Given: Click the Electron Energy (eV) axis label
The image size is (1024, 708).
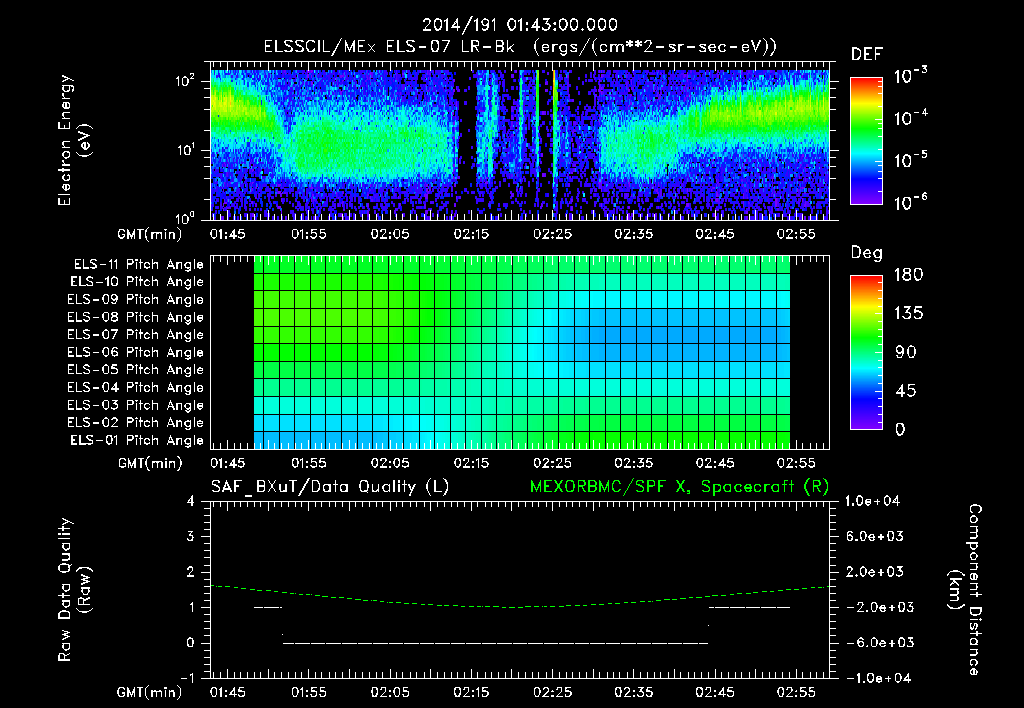Looking at the screenshot, I should 74,140.
